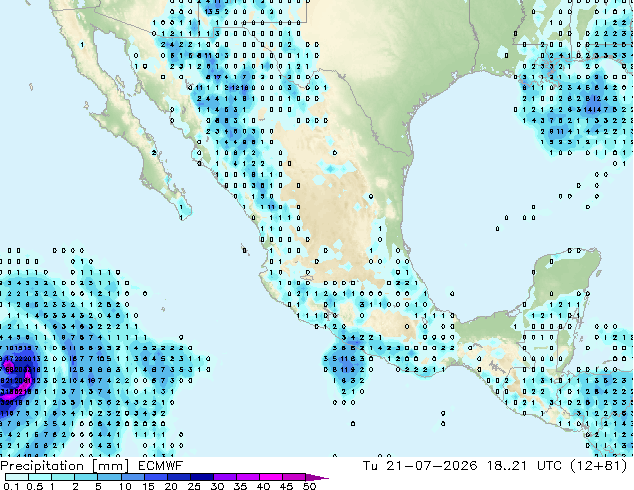Select the 2–5 mm cyan legend swatch
Image resolution: width=634 pixels, height=490 pixels.
tap(86, 477)
